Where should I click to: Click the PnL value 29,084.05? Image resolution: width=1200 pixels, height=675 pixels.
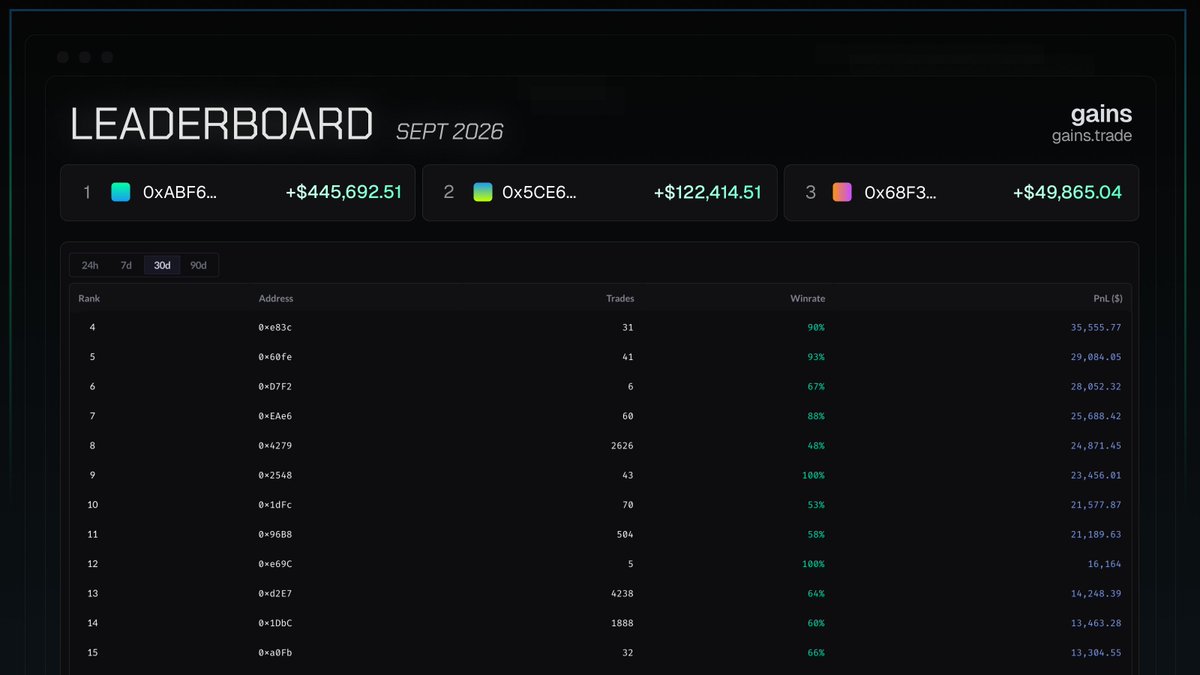click(1095, 357)
